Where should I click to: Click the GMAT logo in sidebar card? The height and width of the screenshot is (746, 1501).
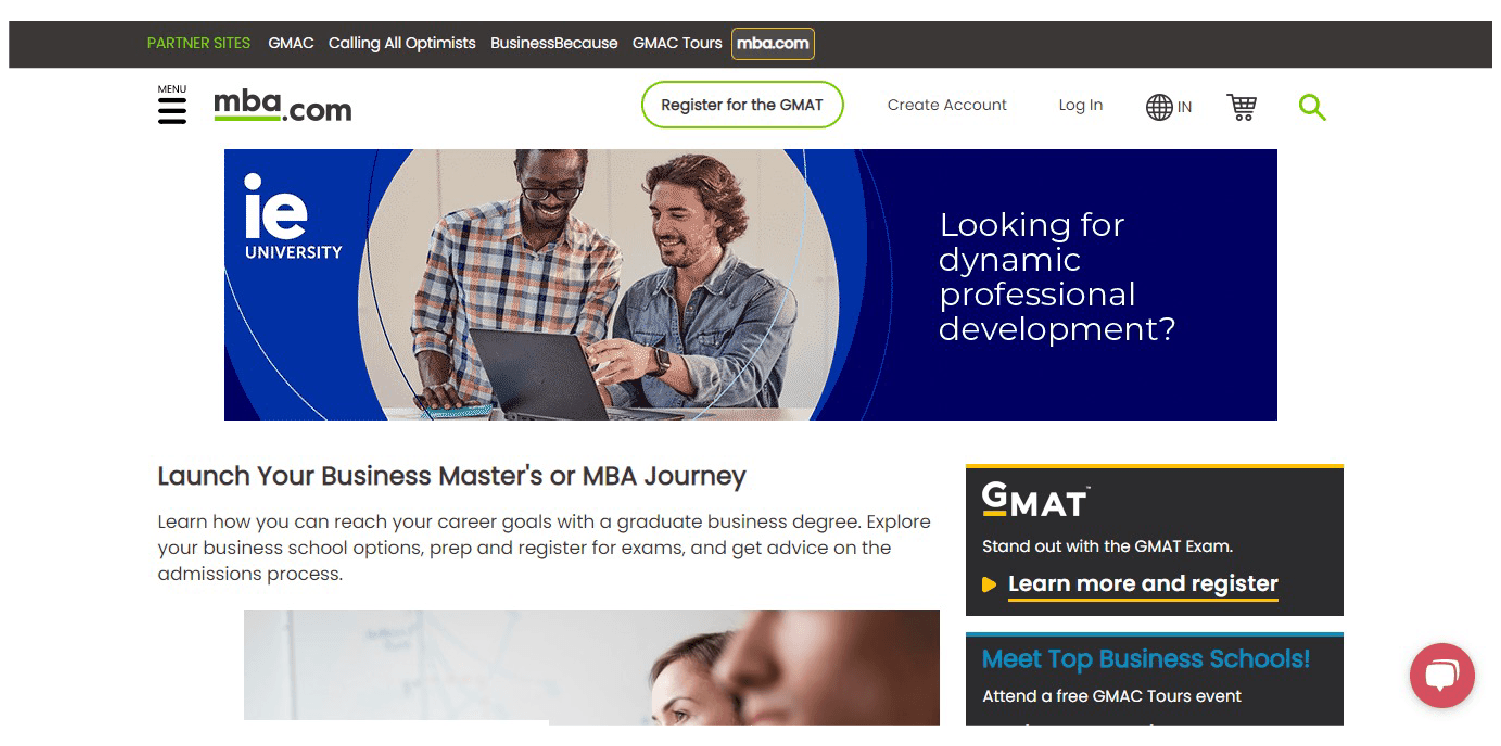pos(1035,500)
